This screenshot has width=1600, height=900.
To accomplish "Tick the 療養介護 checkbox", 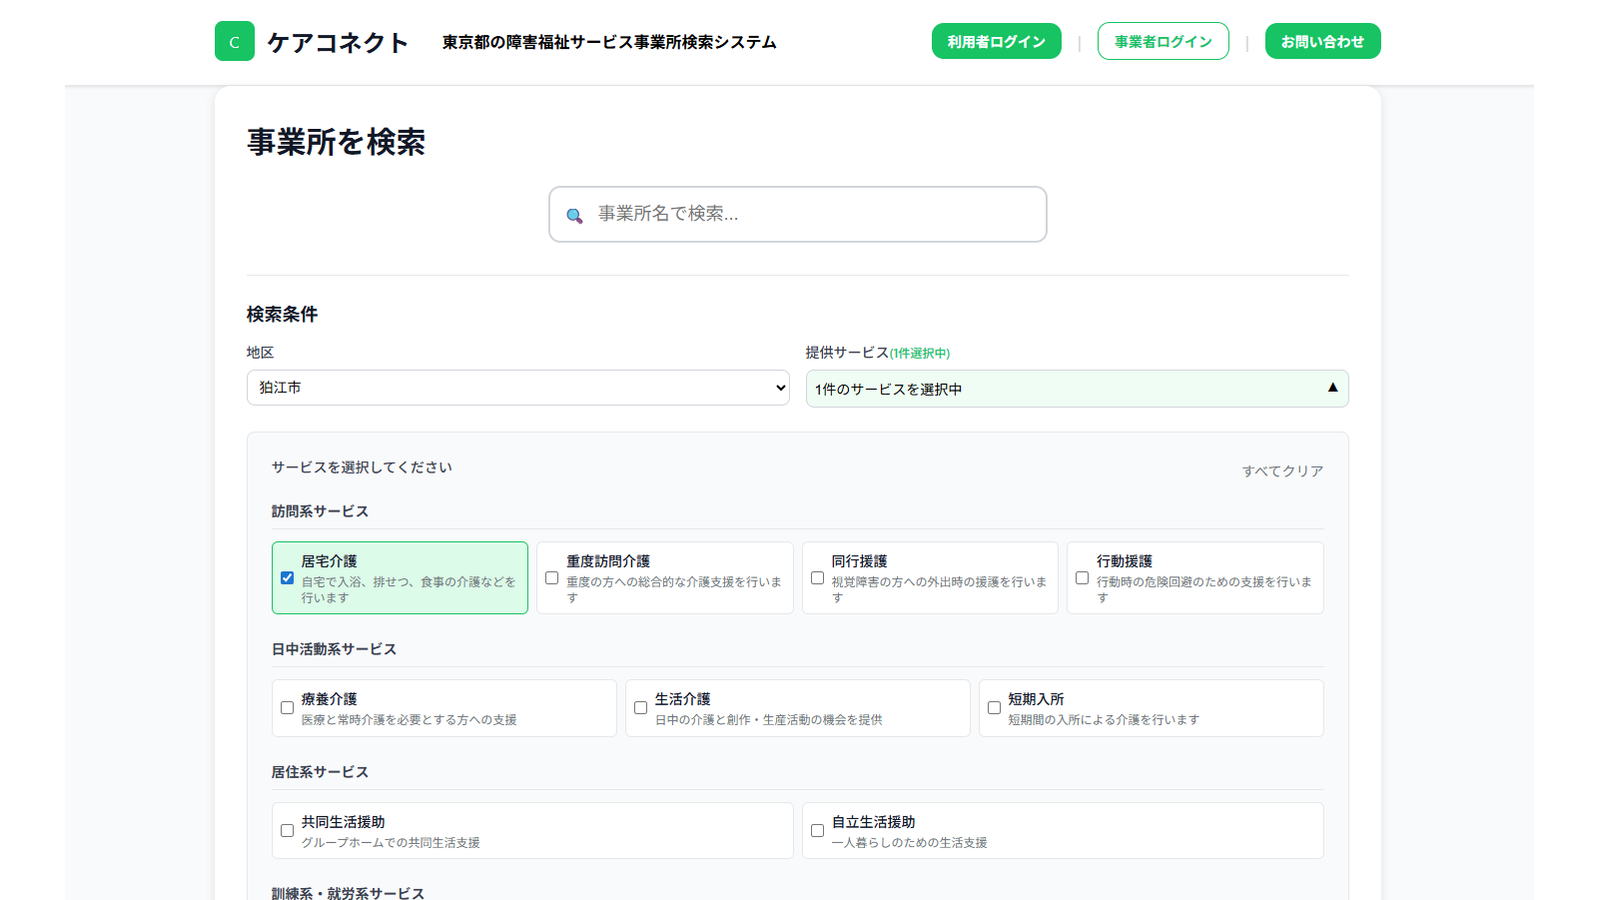I will (x=287, y=708).
